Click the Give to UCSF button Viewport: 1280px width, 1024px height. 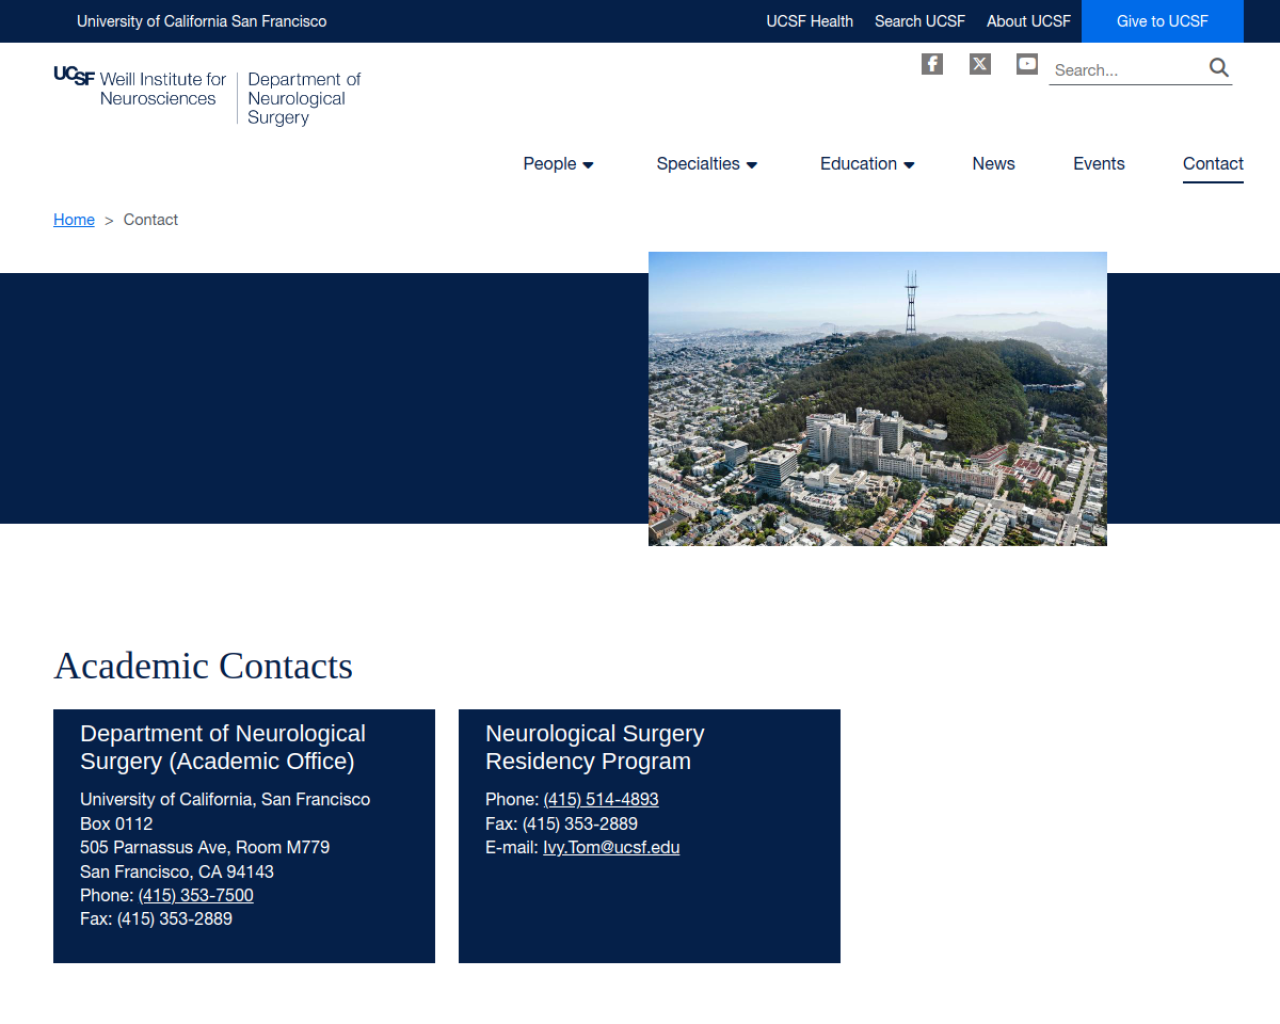point(1162,21)
